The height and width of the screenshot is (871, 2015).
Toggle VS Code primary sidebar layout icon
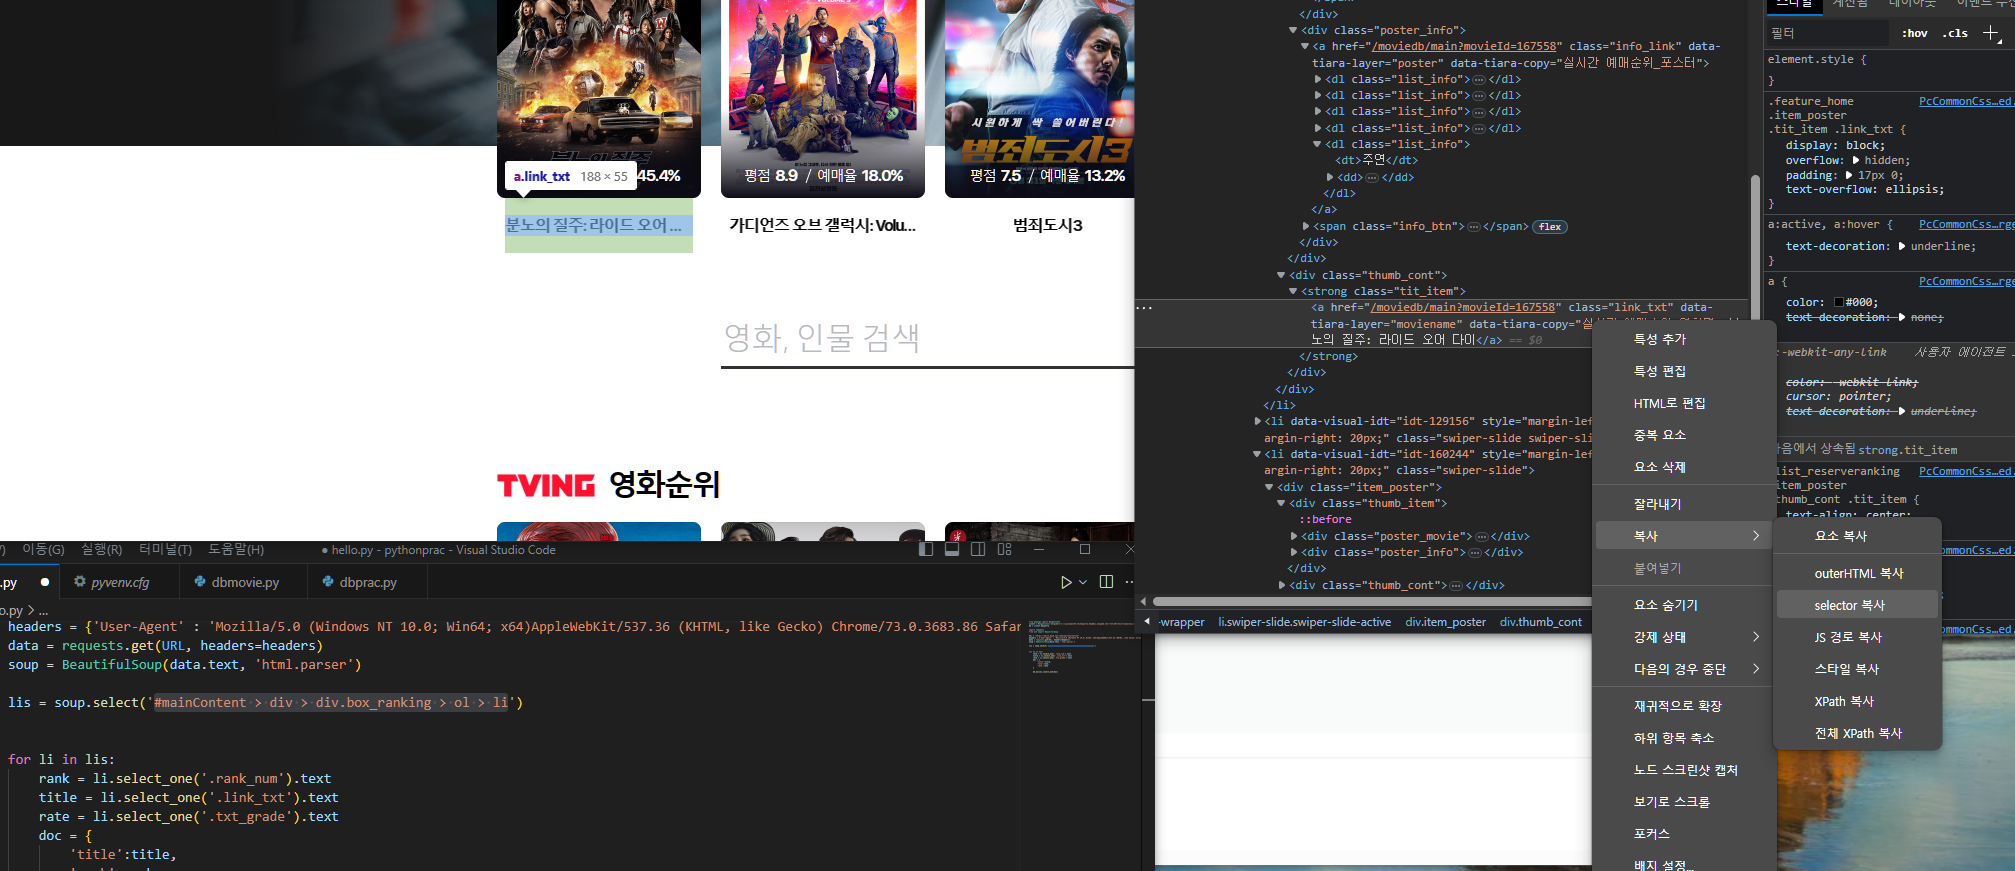926,549
